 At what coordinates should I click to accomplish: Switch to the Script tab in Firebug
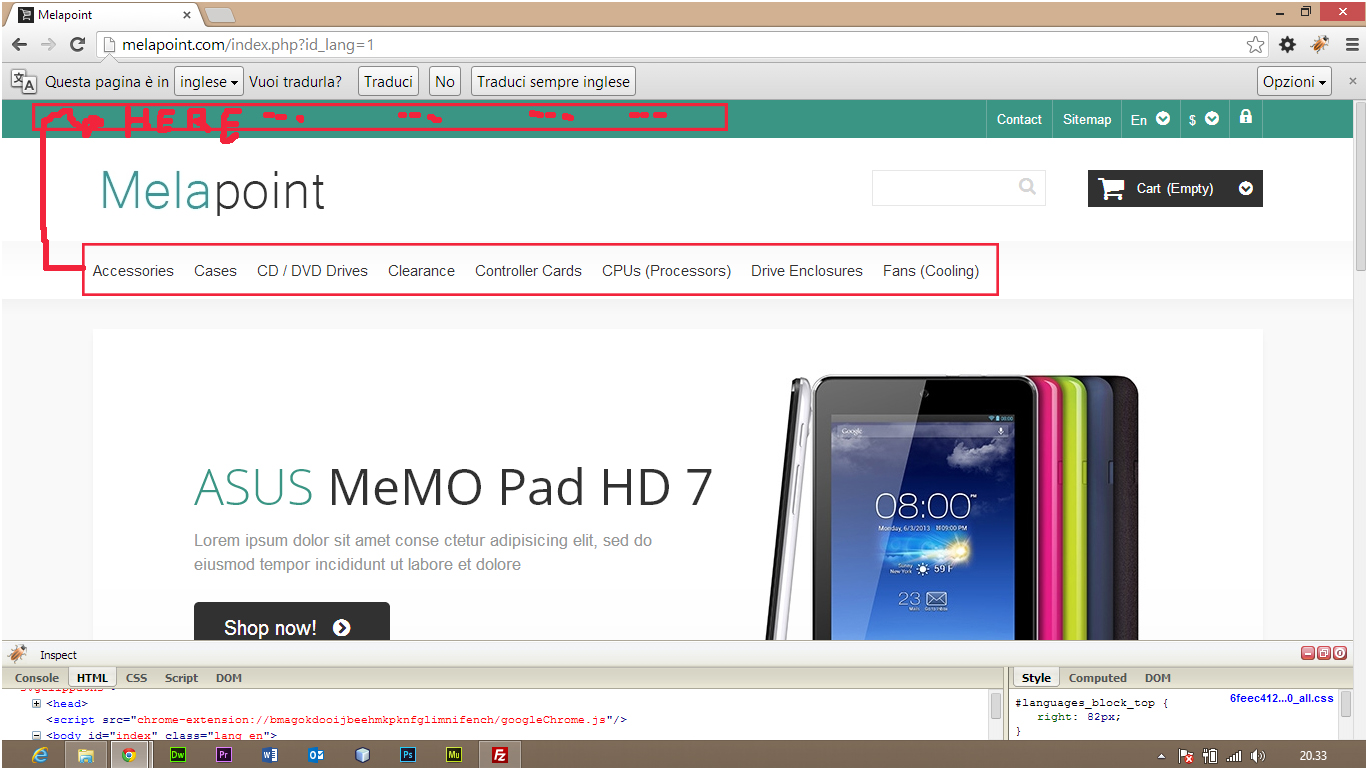[181, 678]
